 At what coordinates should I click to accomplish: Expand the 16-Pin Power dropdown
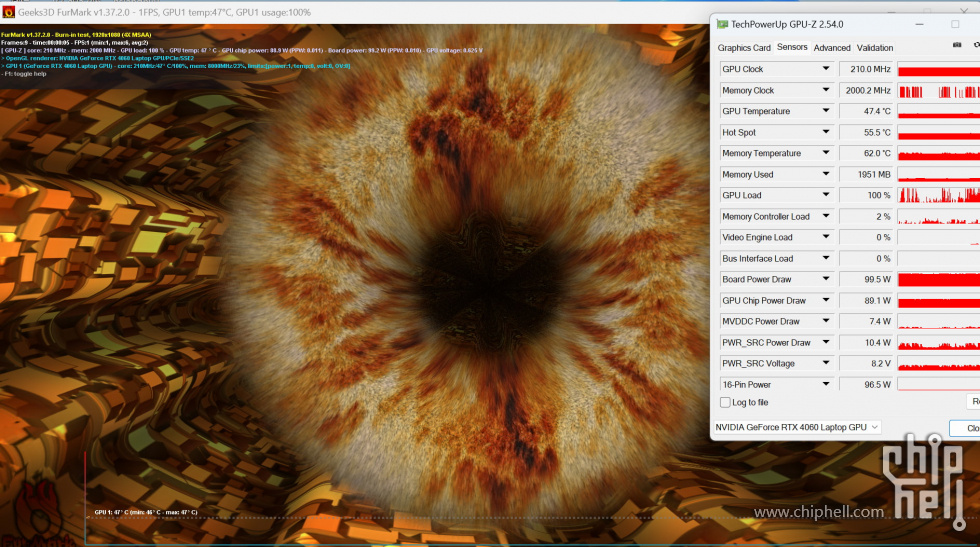826,384
